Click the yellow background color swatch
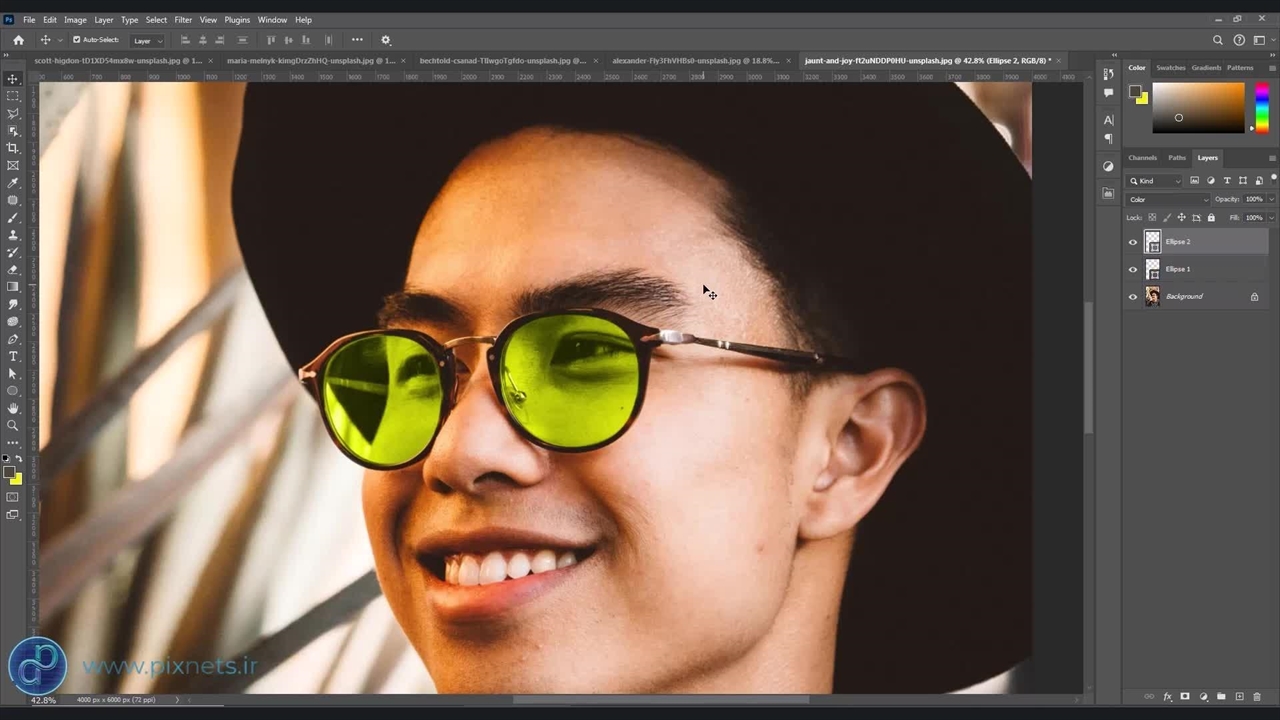1280x720 pixels. coord(16,479)
